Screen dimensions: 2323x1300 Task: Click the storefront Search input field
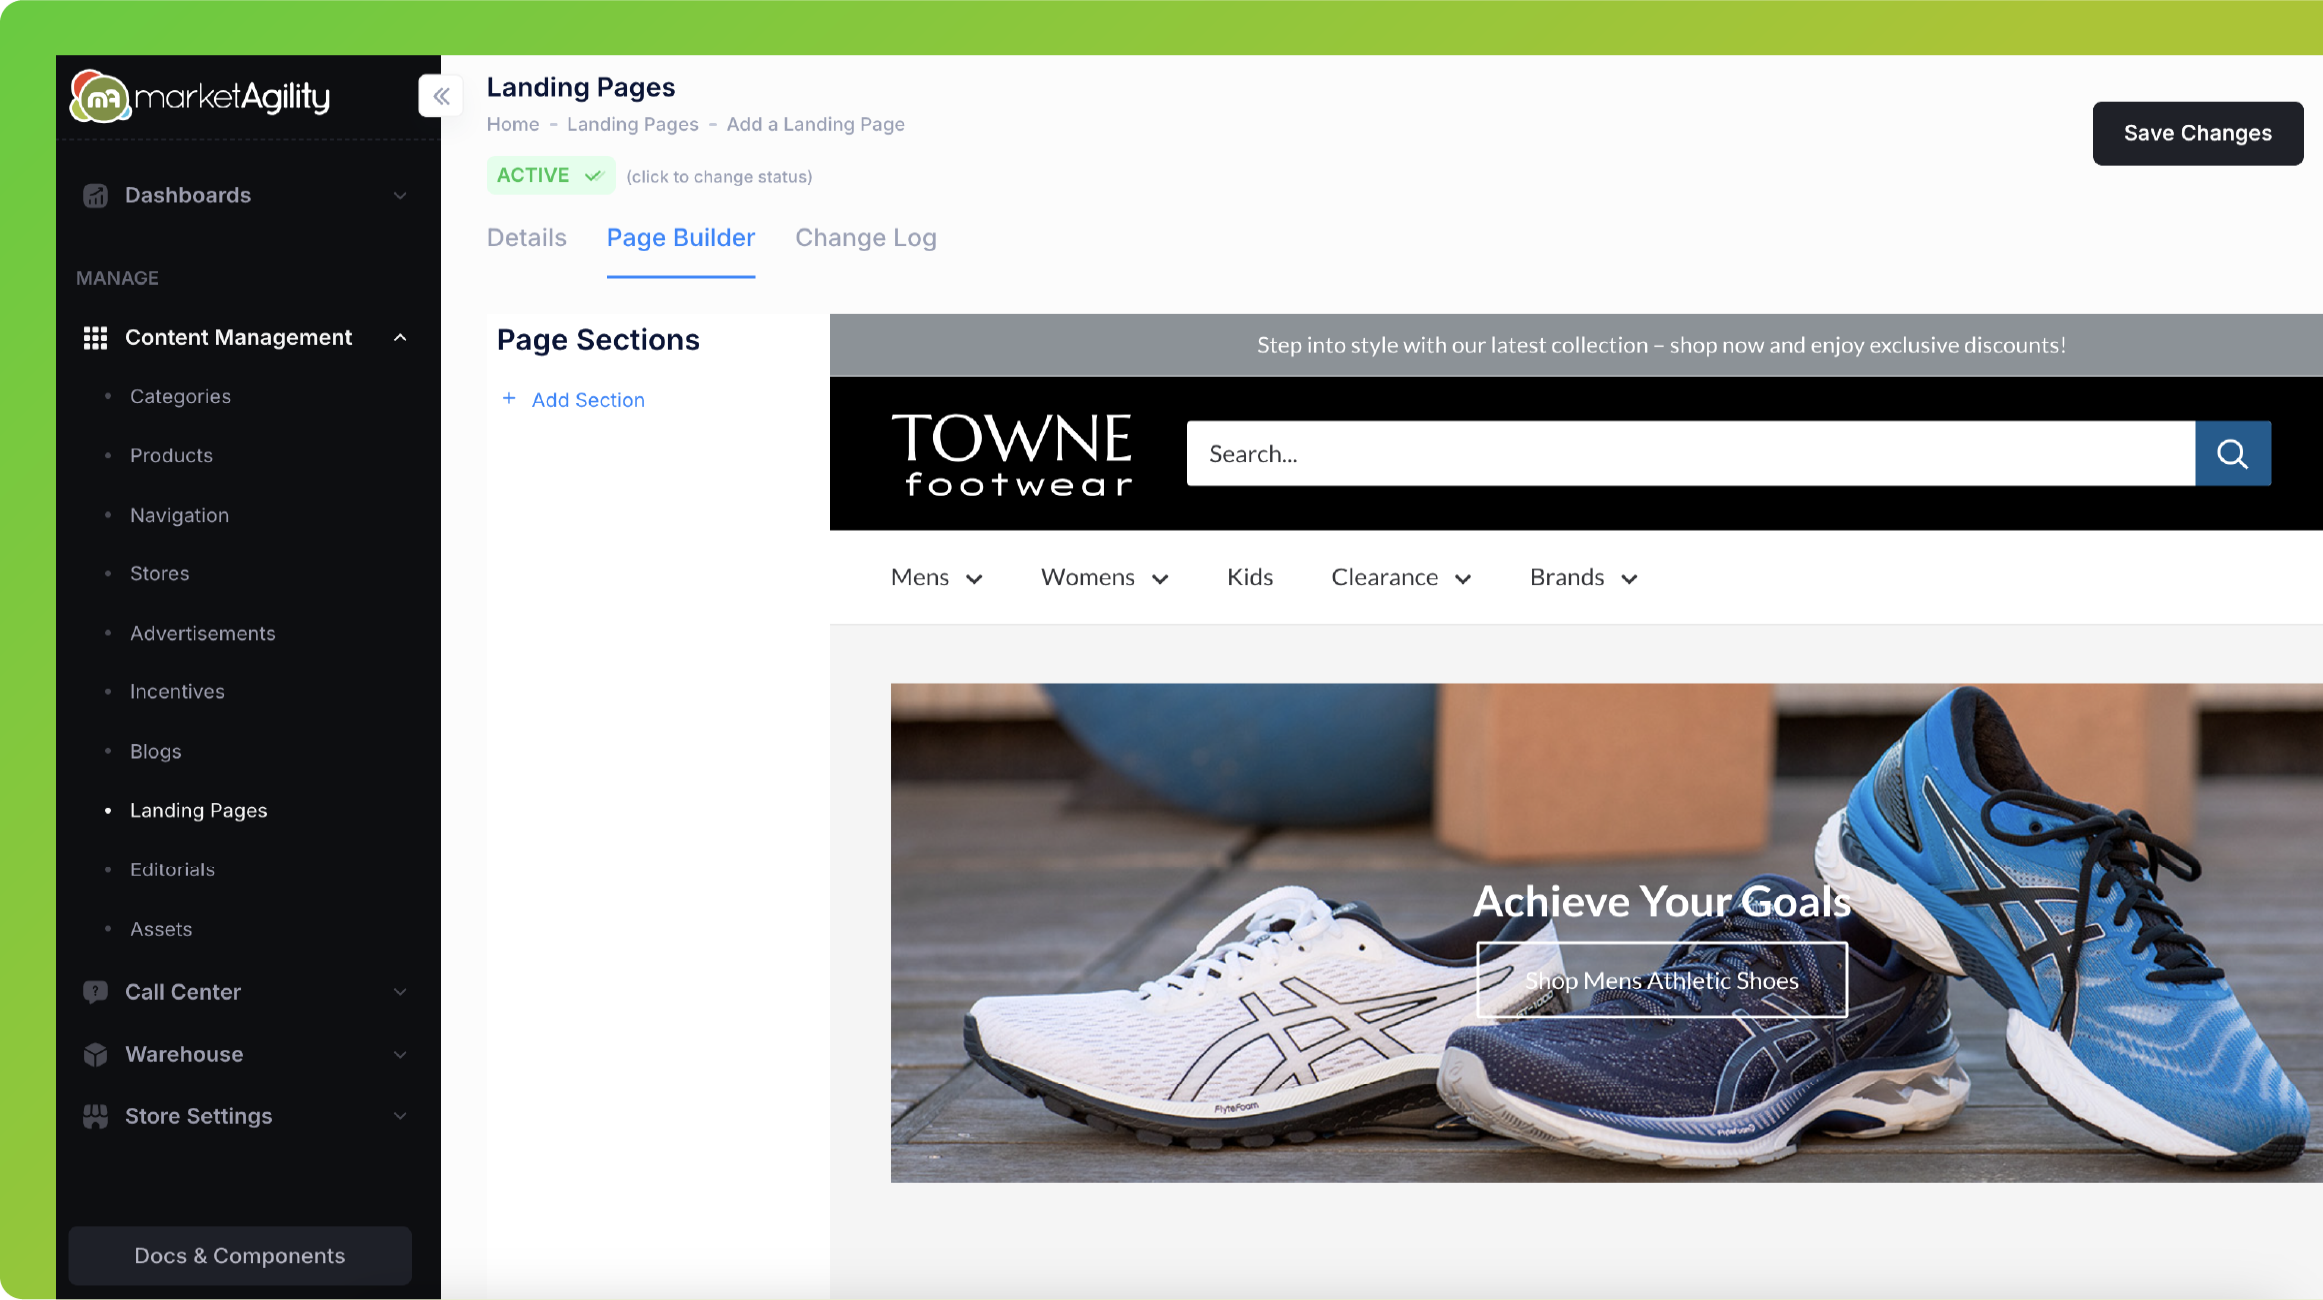coord(1690,454)
